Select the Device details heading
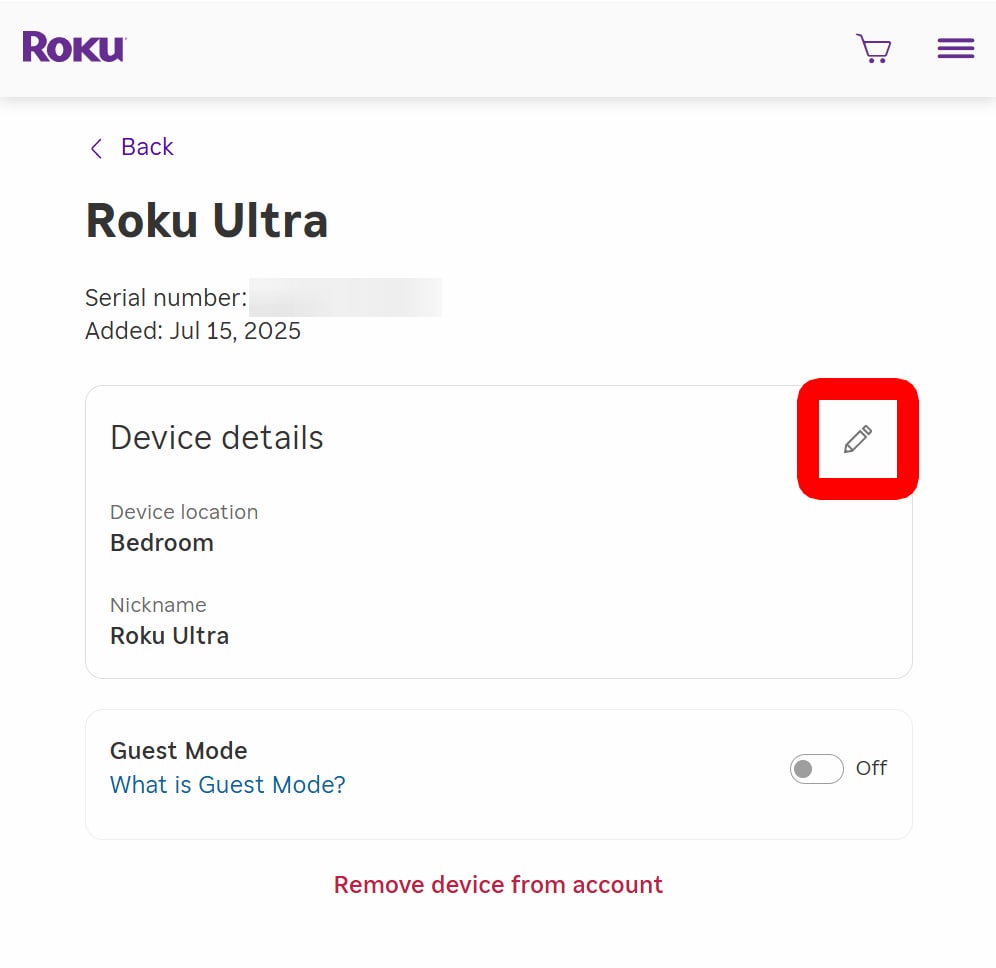Viewport: 996px width, 968px height. pyautogui.click(x=216, y=437)
